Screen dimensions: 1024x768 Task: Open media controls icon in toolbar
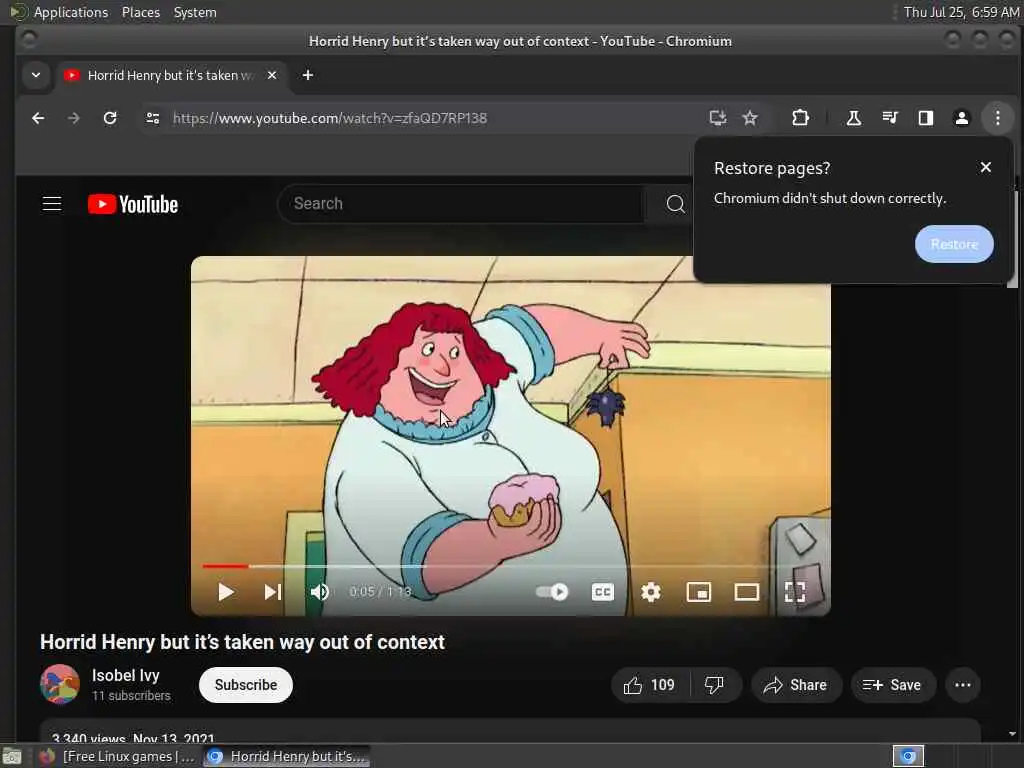(x=889, y=118)
